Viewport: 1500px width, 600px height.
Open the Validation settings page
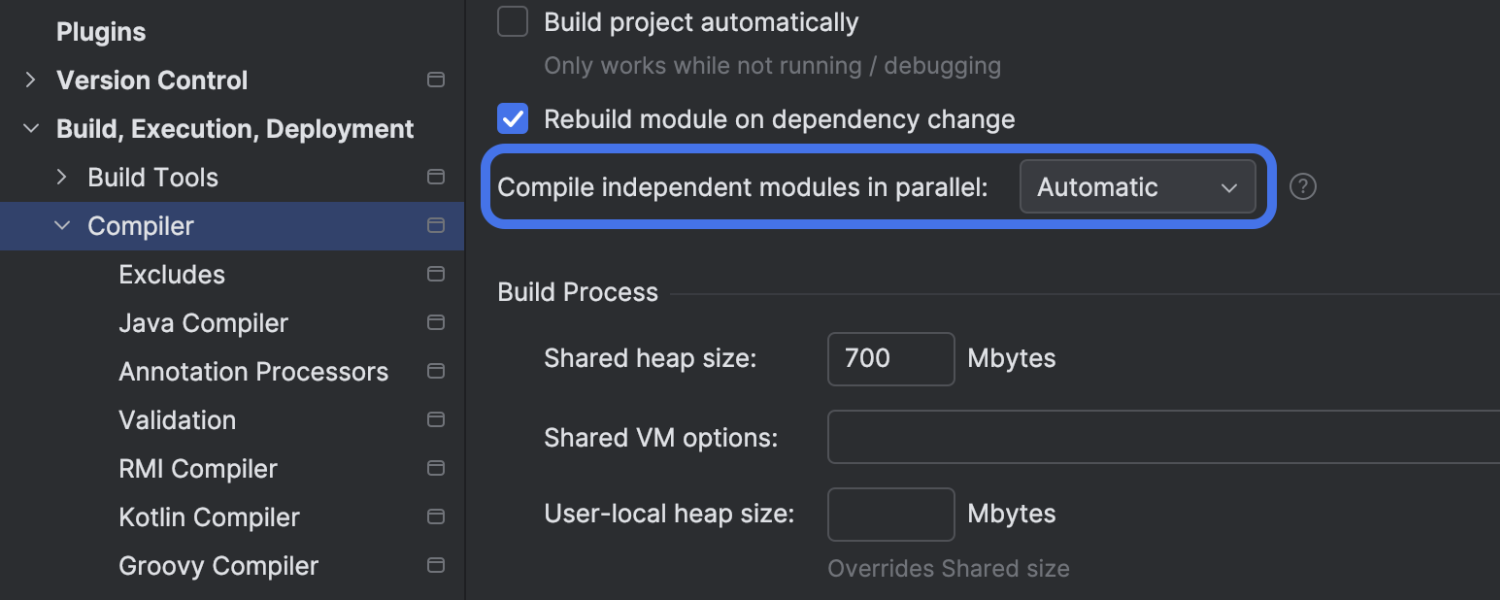(177, 420)
